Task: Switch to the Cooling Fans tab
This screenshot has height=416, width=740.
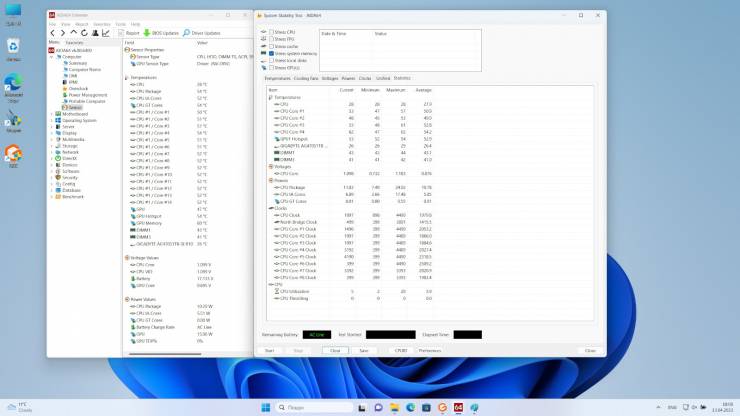Action: 306,78
